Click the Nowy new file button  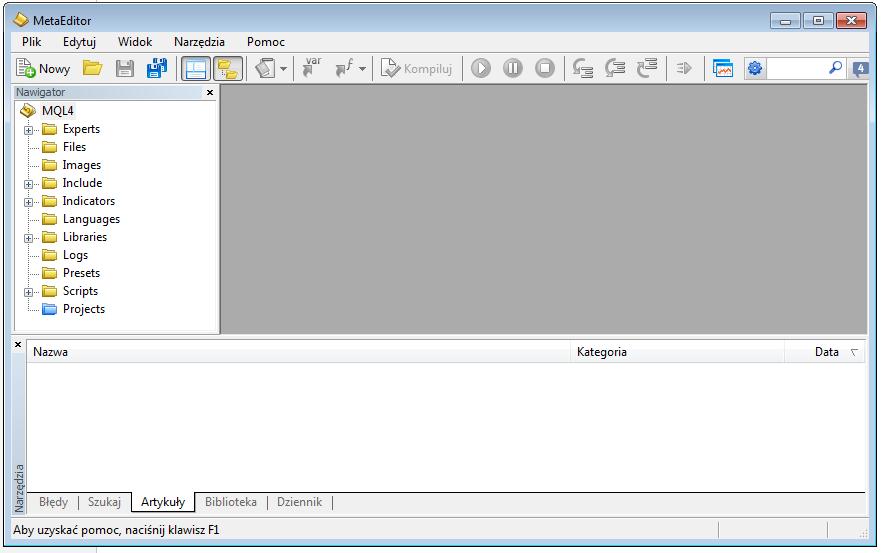[44, 69]
